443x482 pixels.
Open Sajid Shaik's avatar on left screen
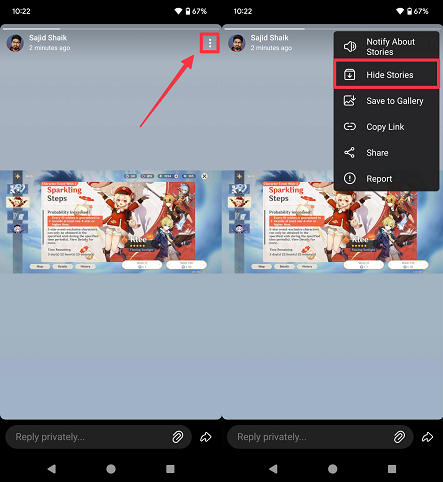coord(15,43)
